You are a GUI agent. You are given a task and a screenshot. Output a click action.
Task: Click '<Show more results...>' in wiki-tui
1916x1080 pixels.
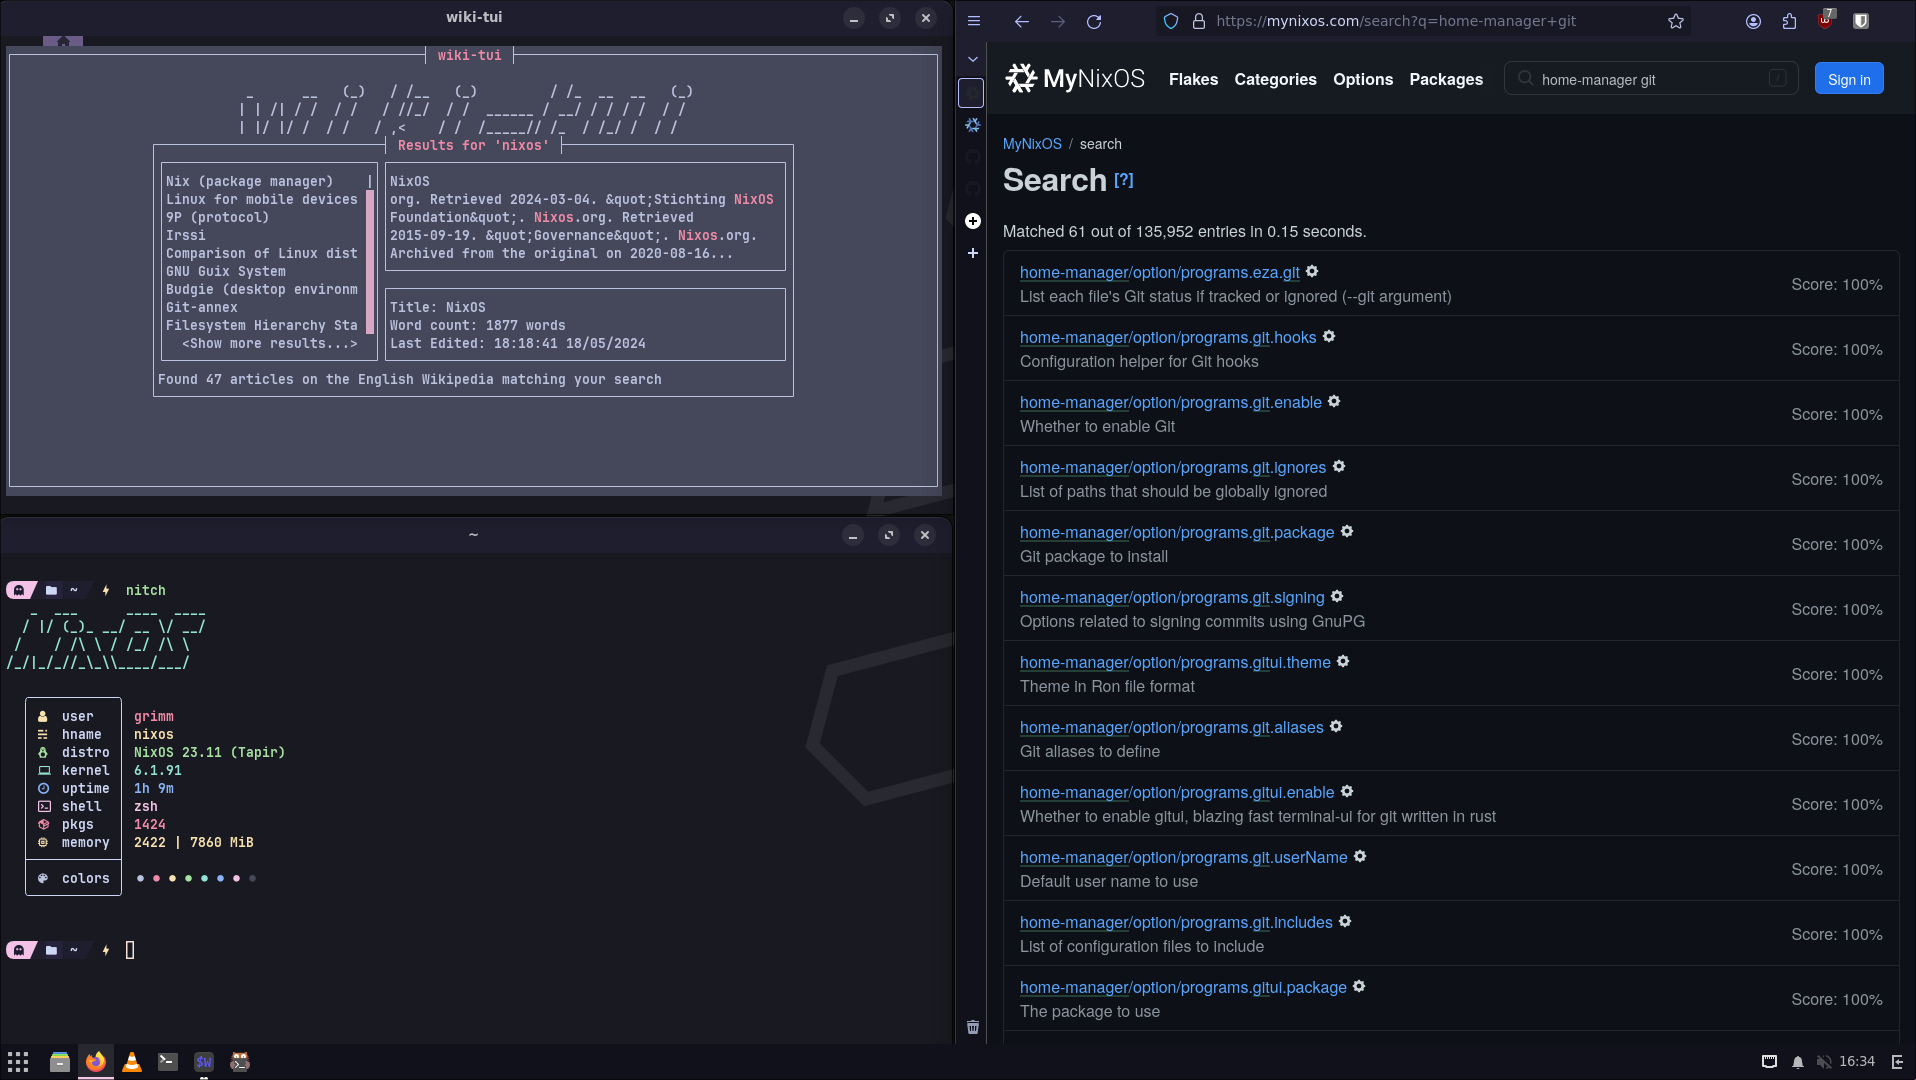tap(270, 343)
